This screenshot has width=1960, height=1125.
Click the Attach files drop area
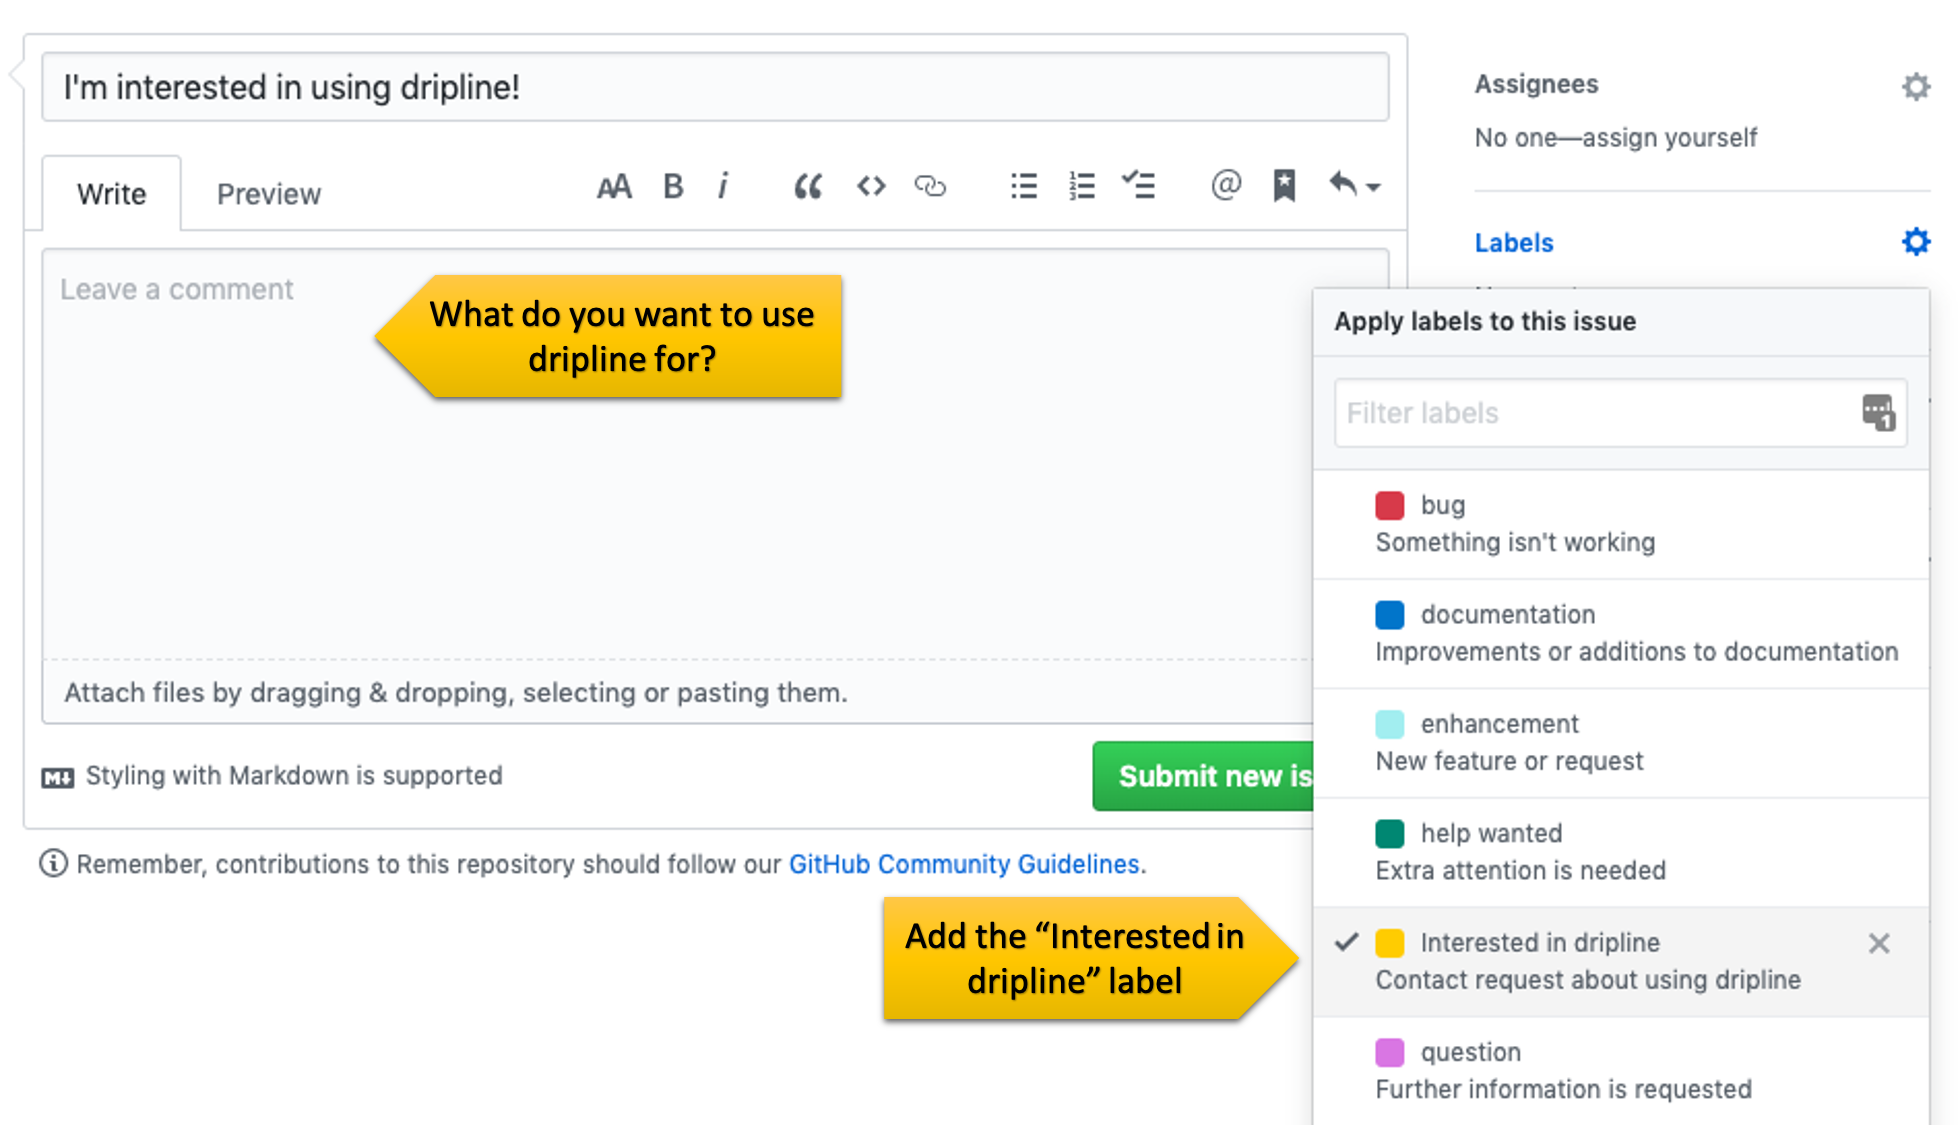(677, 692)
